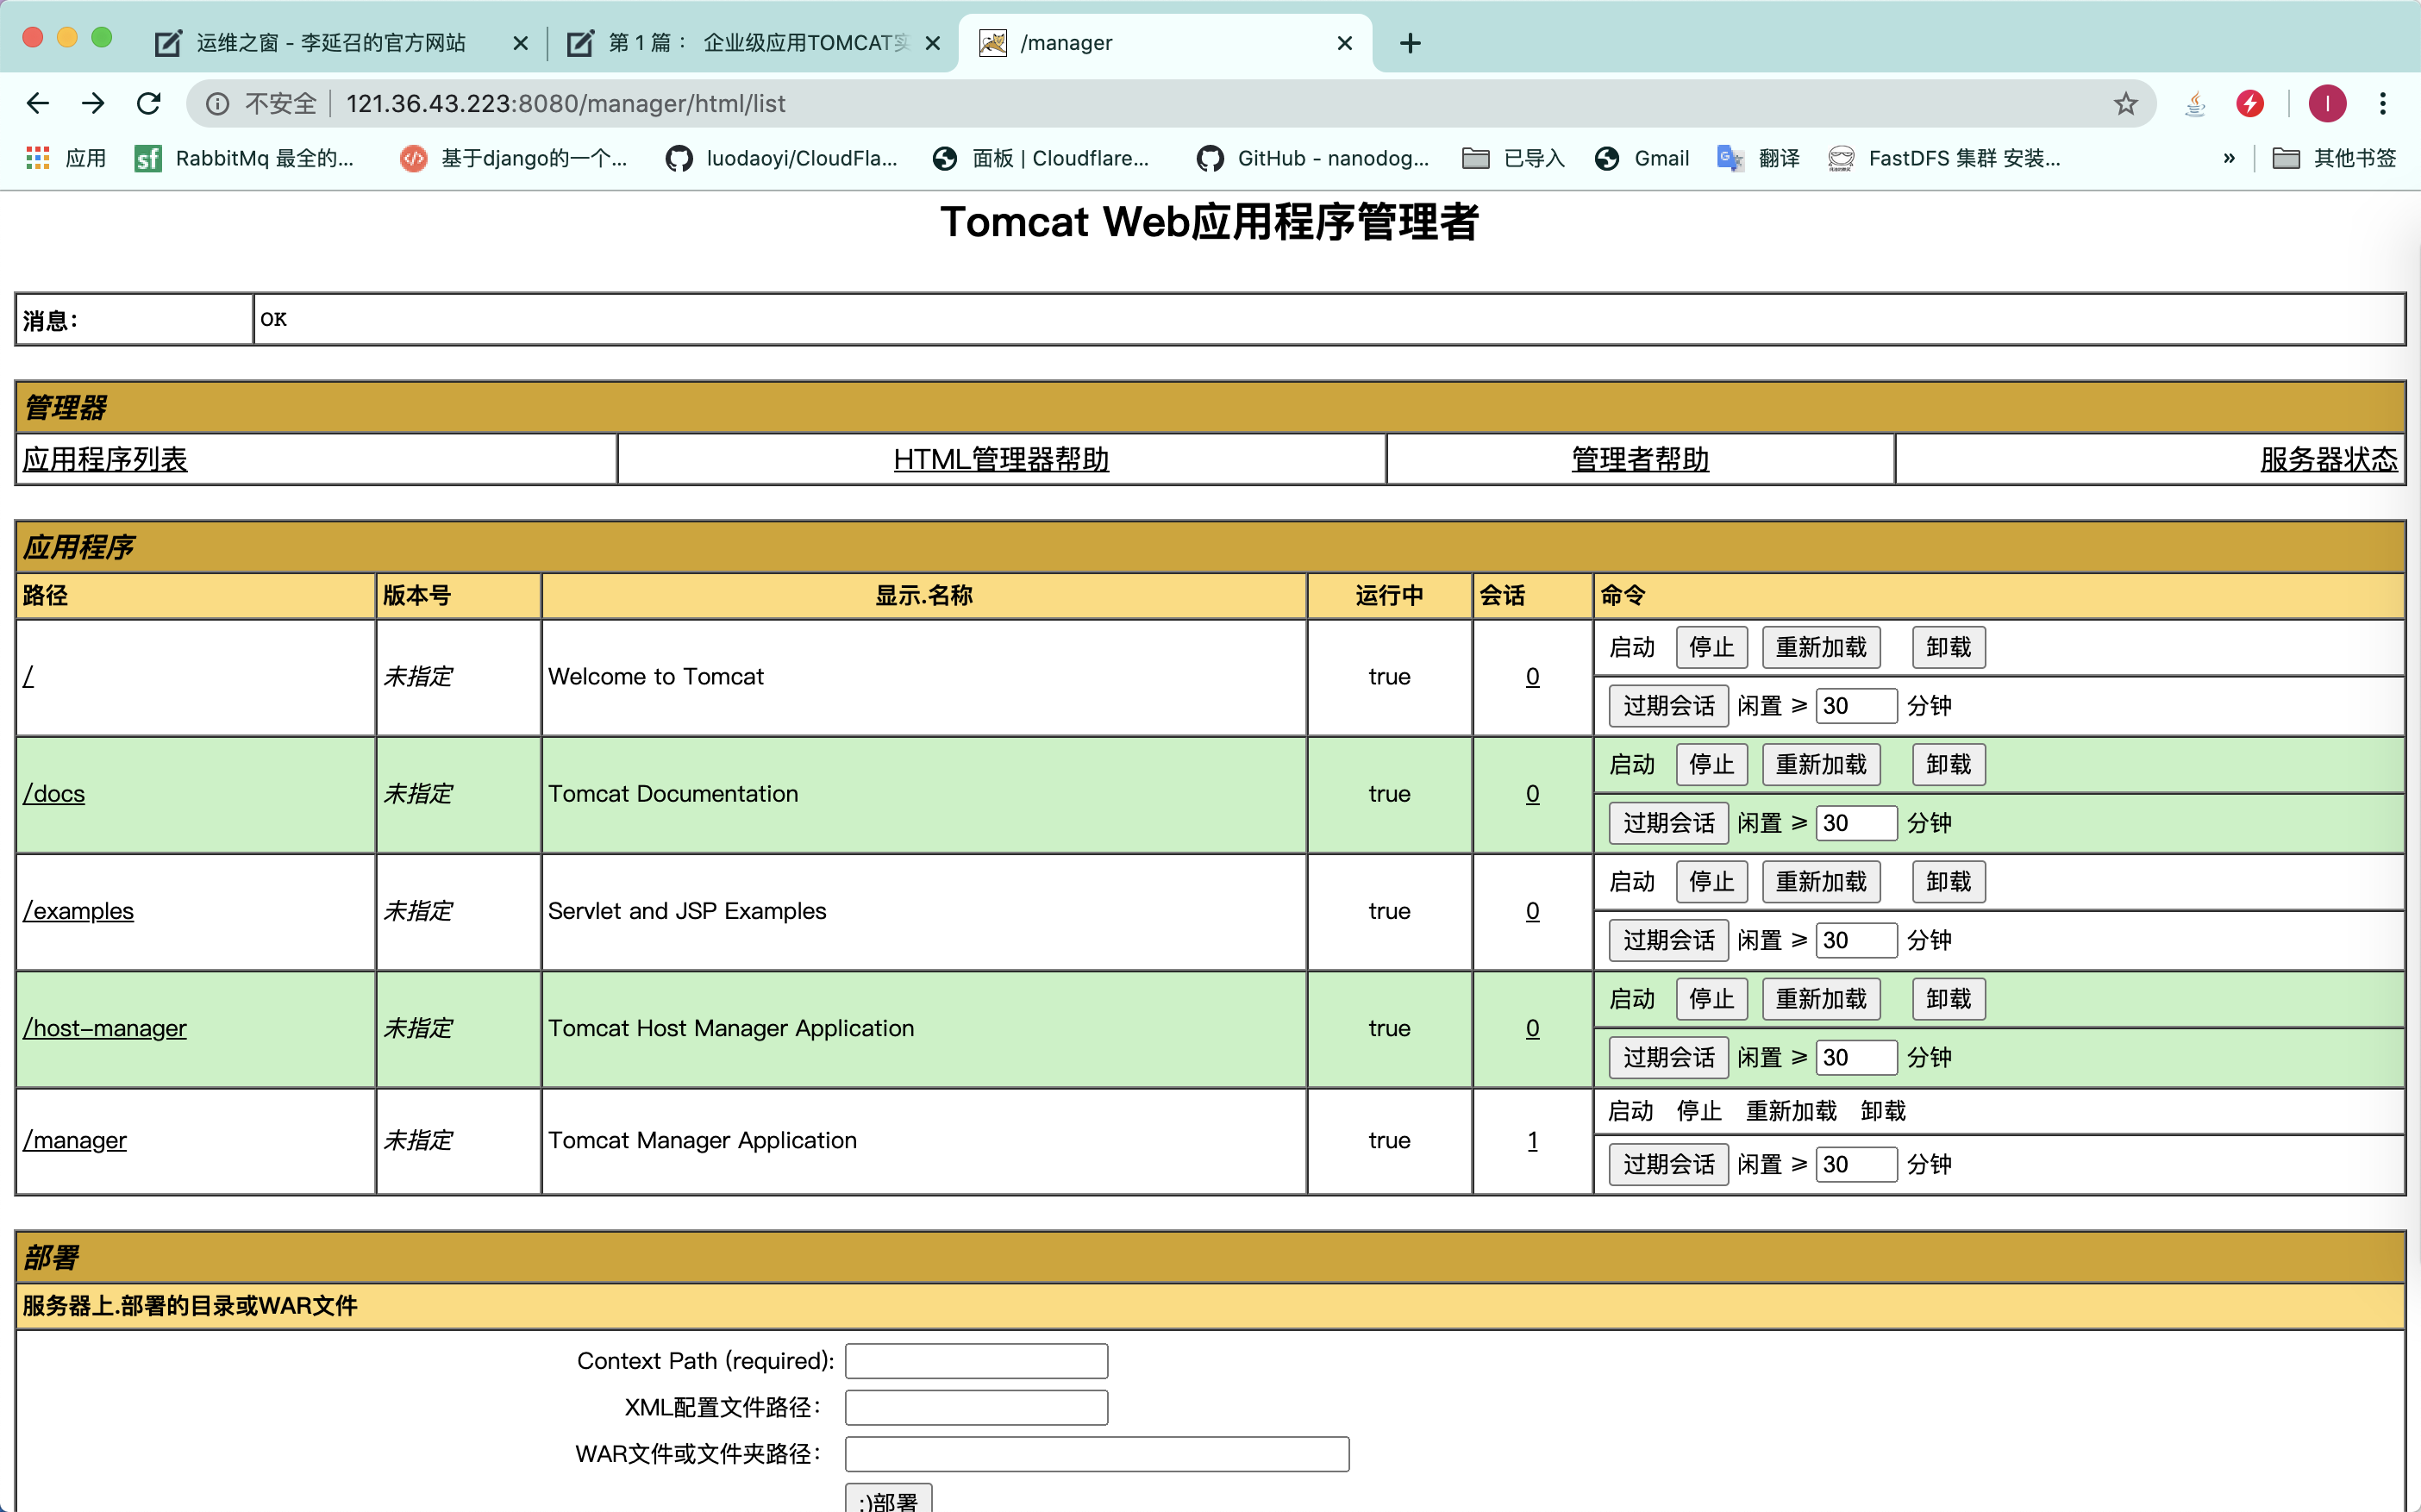The height and width of the screenshot is (1512, 2421).
Task: Open the Chrome profile avatar
Action: (x=2327, y=103)
